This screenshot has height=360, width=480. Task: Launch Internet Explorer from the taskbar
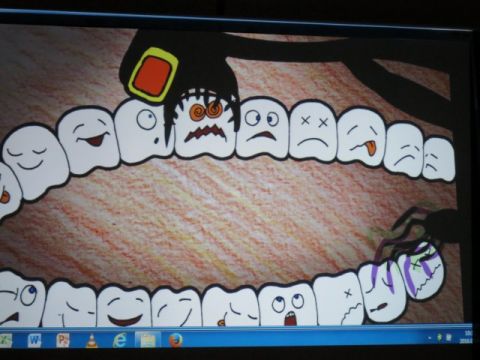tap(120, 340)
